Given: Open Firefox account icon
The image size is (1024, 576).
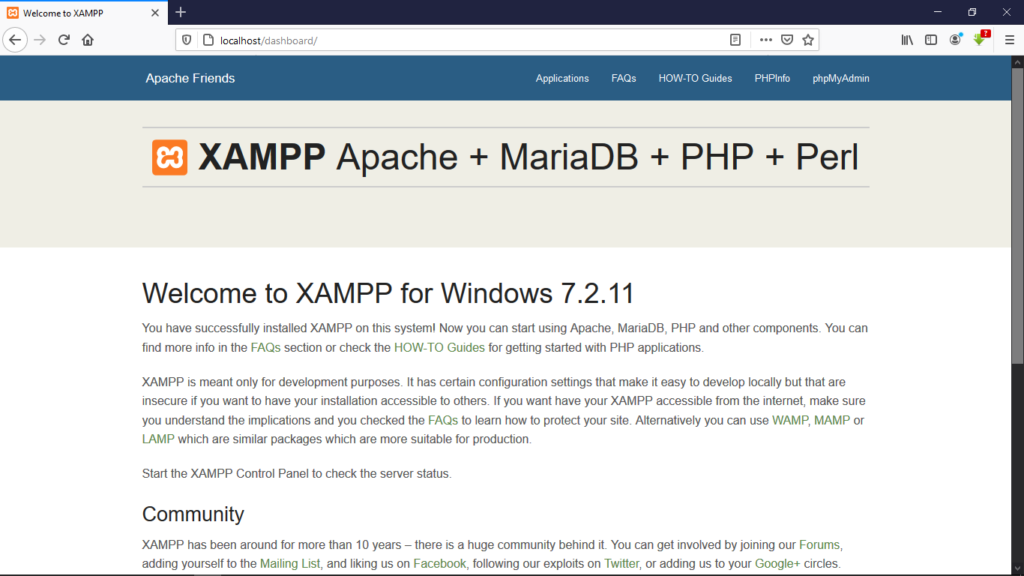Looking at the screenshot, I should [x=955, y=40].
